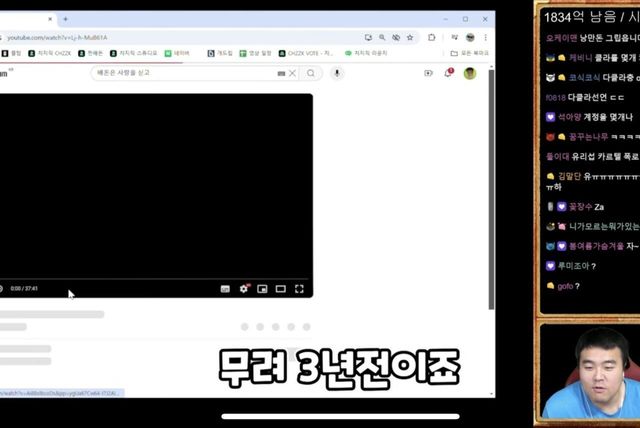Open YouTube notifications bell
640x428 pixels.
tap(449, 73)
